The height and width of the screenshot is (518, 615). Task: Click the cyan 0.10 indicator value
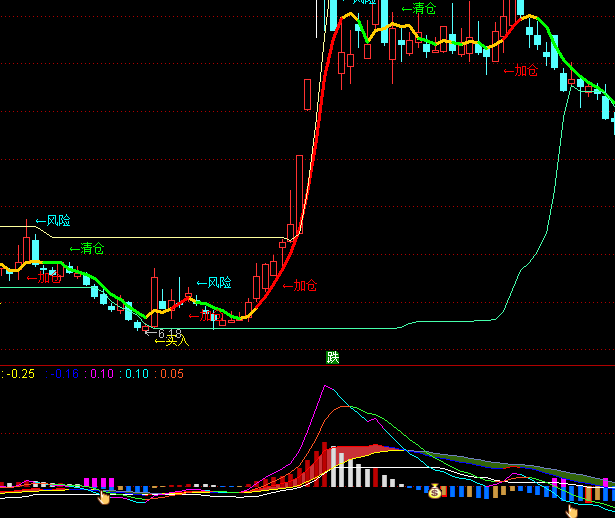tap(137, 374)
